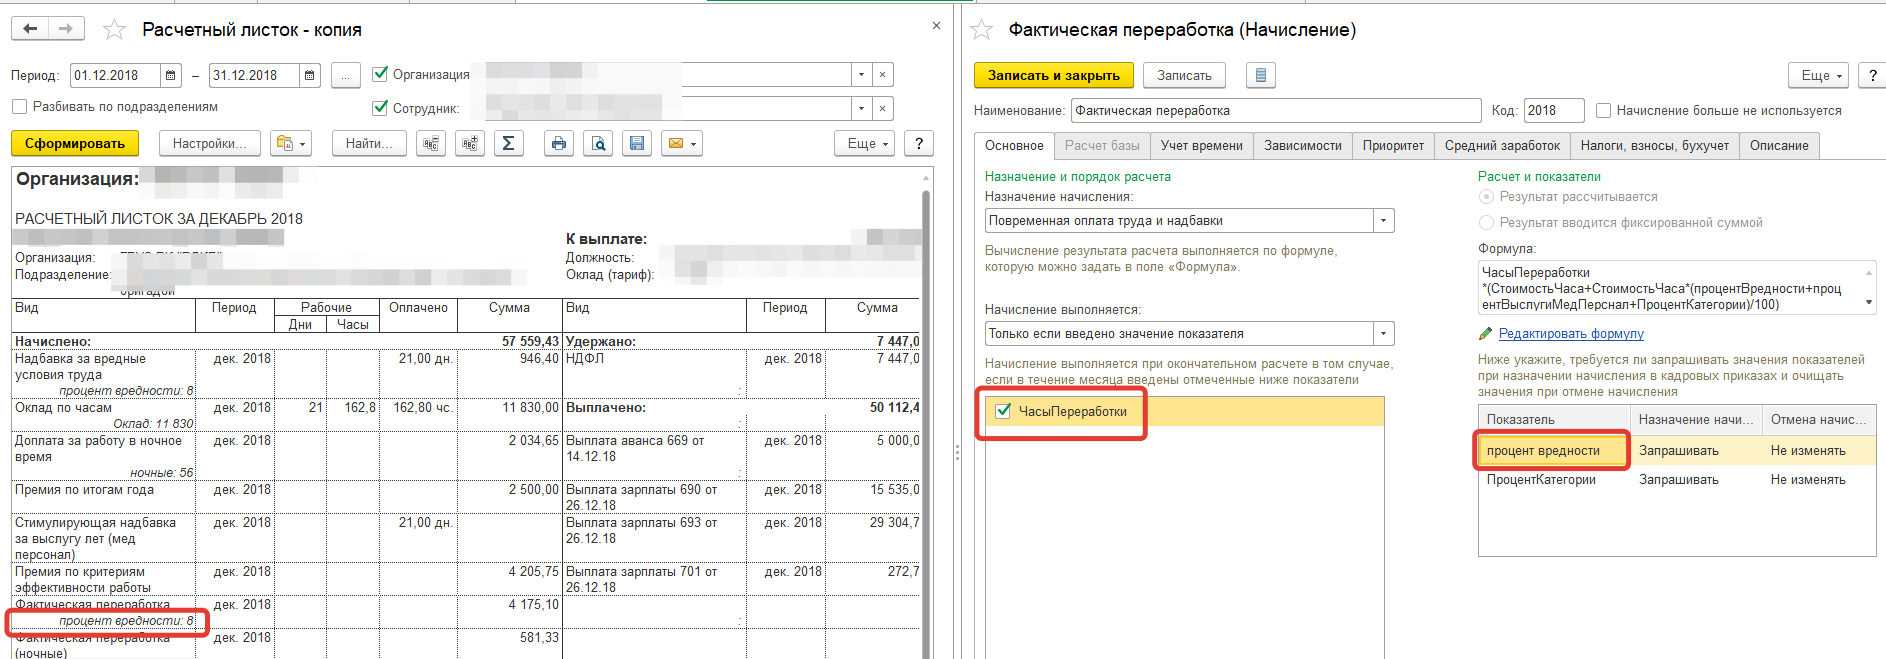Select Результат рассчитывается radio button
Viewport: 1886px width, 659px height.
click(1486, 197)
